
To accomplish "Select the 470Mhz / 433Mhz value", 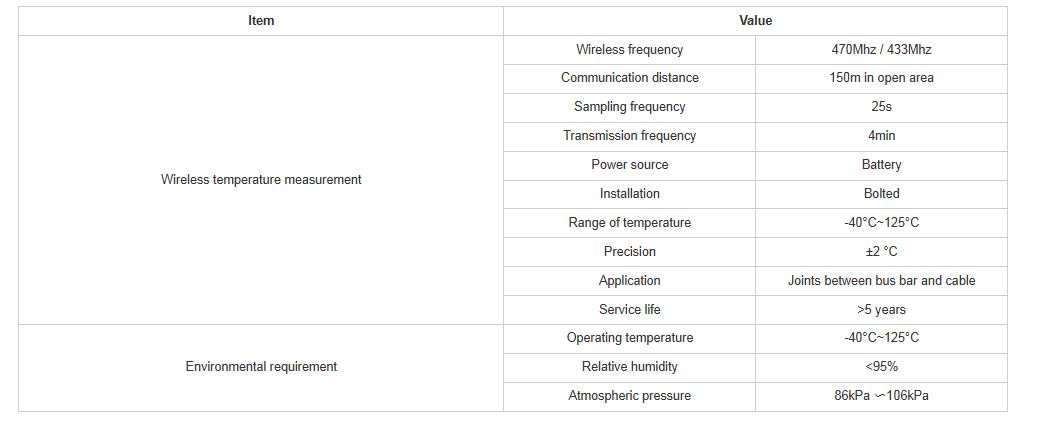I will pos(881,50).
